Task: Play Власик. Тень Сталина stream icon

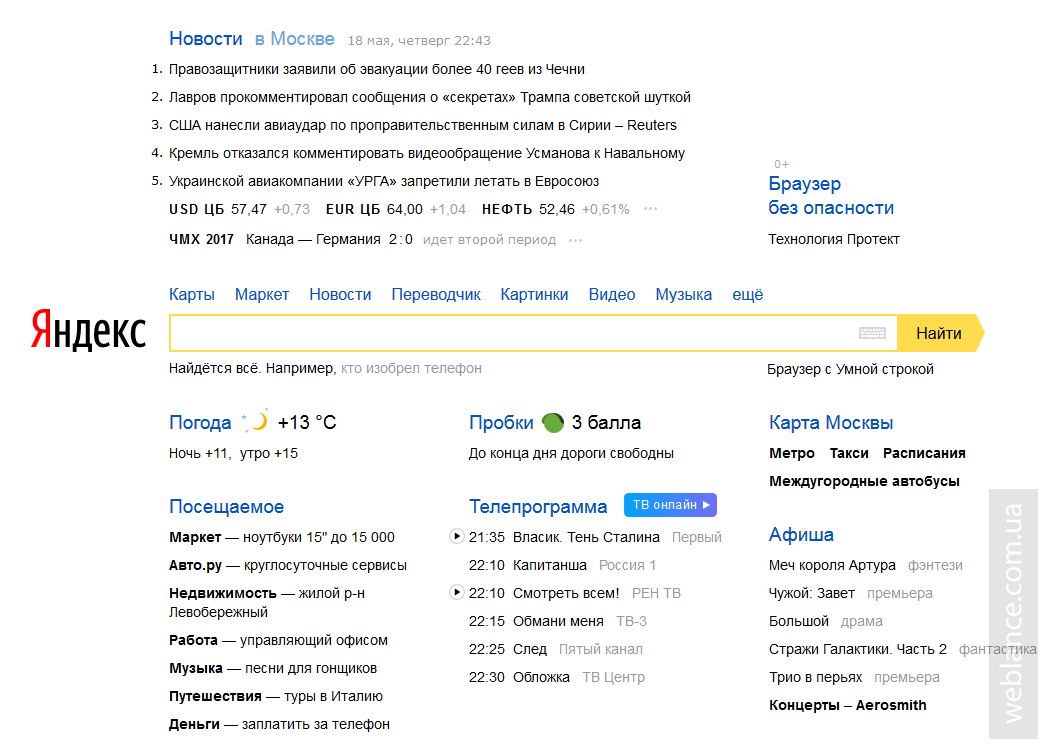Action: pos(457,536)
